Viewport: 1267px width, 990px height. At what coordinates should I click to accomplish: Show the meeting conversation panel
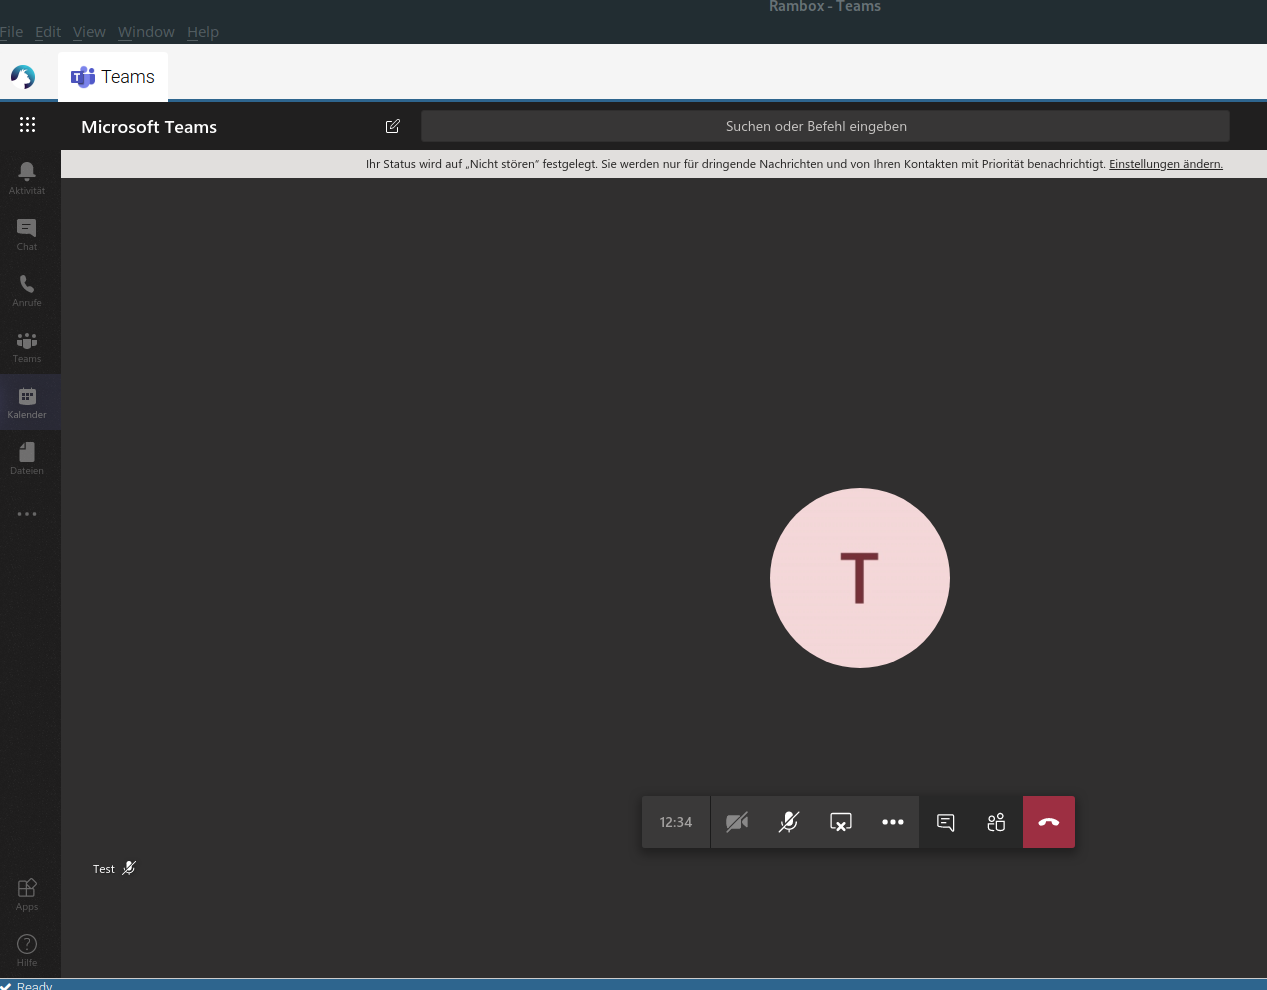[x=945, y=822]
